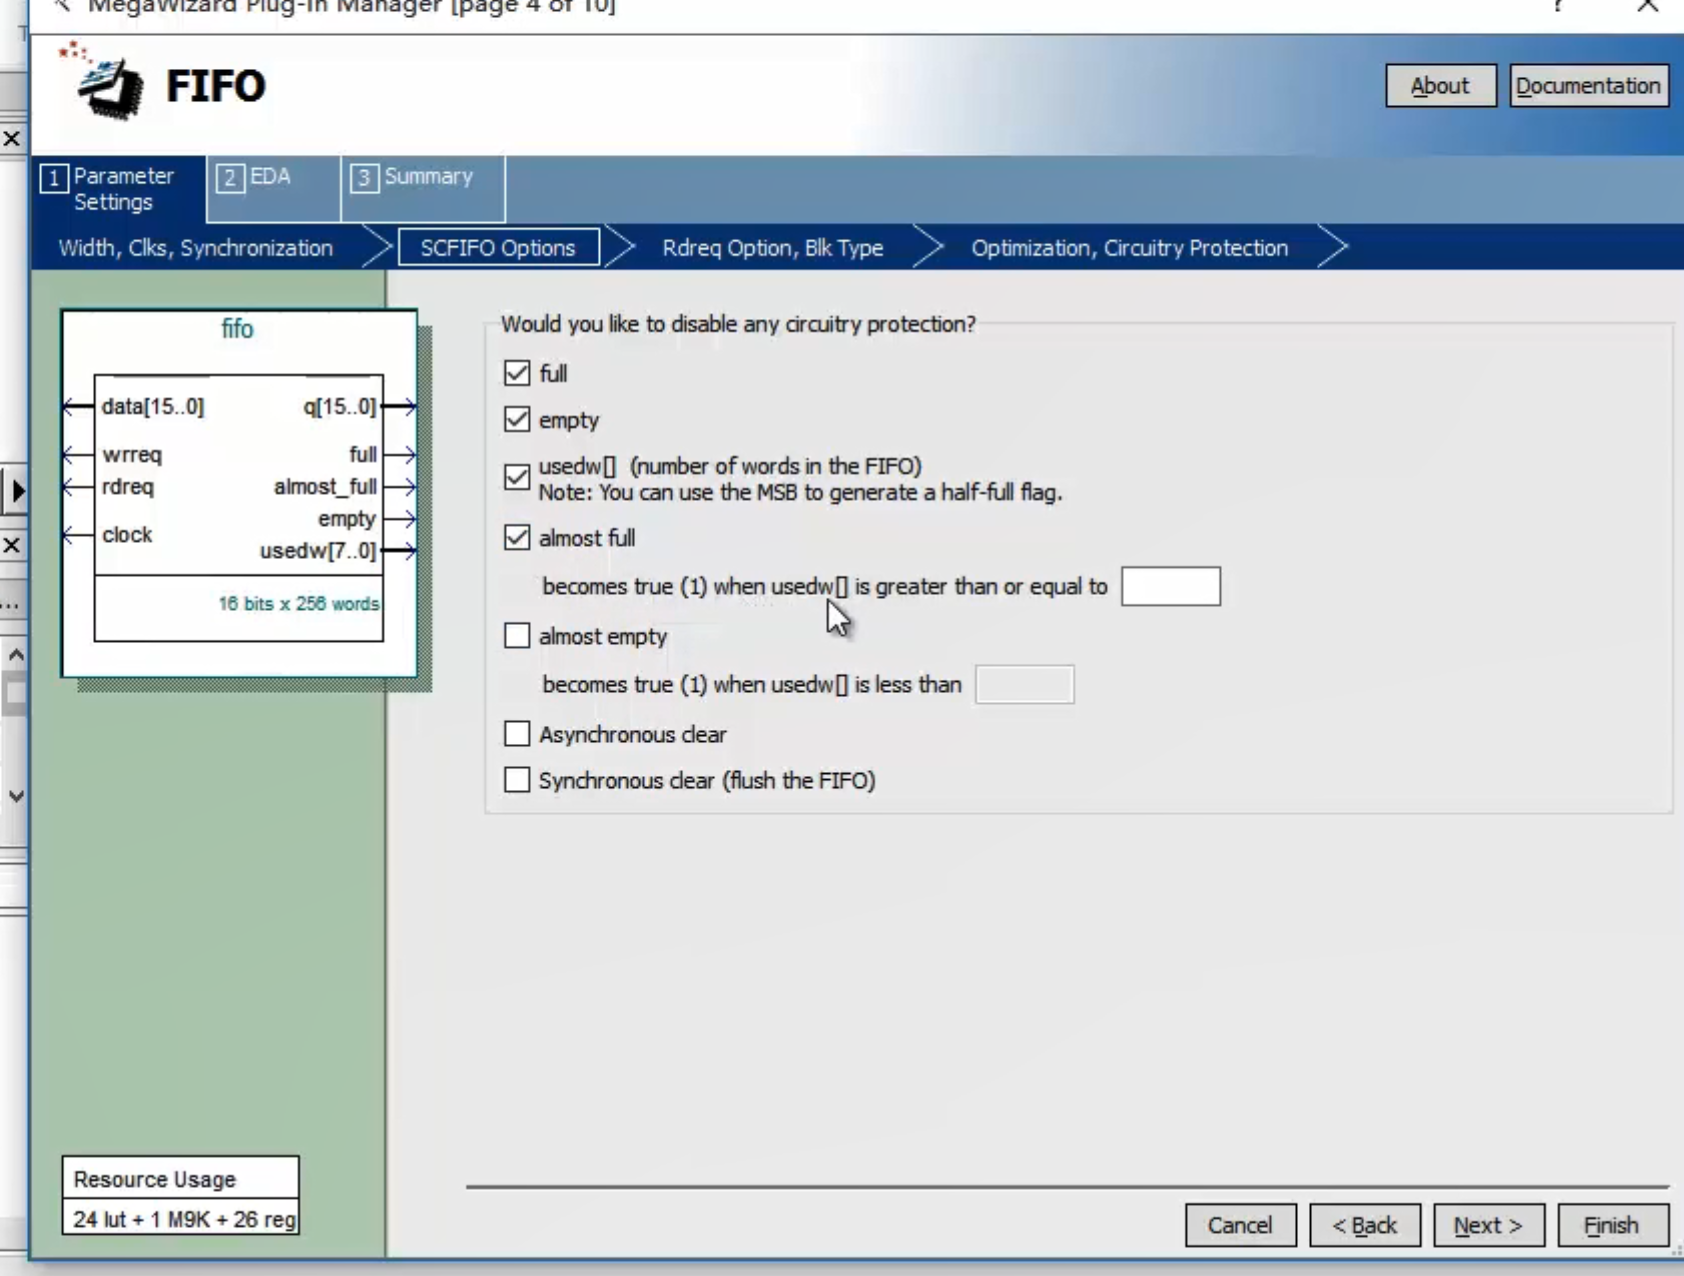This screenshot has height=1276, width=1684.
Task: Click the right-pointing expand arrow in the background window
Action: point(15,490)
